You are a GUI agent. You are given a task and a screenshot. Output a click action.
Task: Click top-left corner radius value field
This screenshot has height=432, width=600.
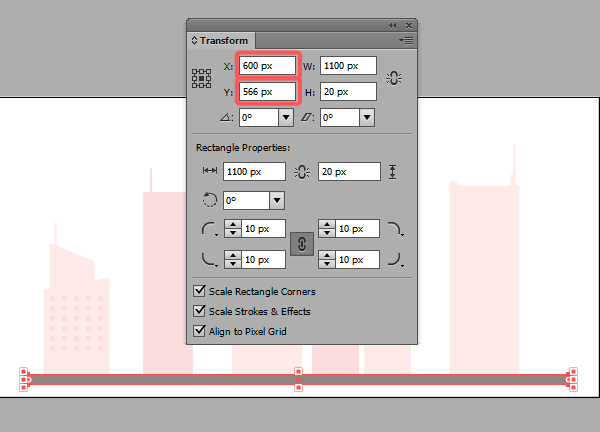[x=263, y=229]
